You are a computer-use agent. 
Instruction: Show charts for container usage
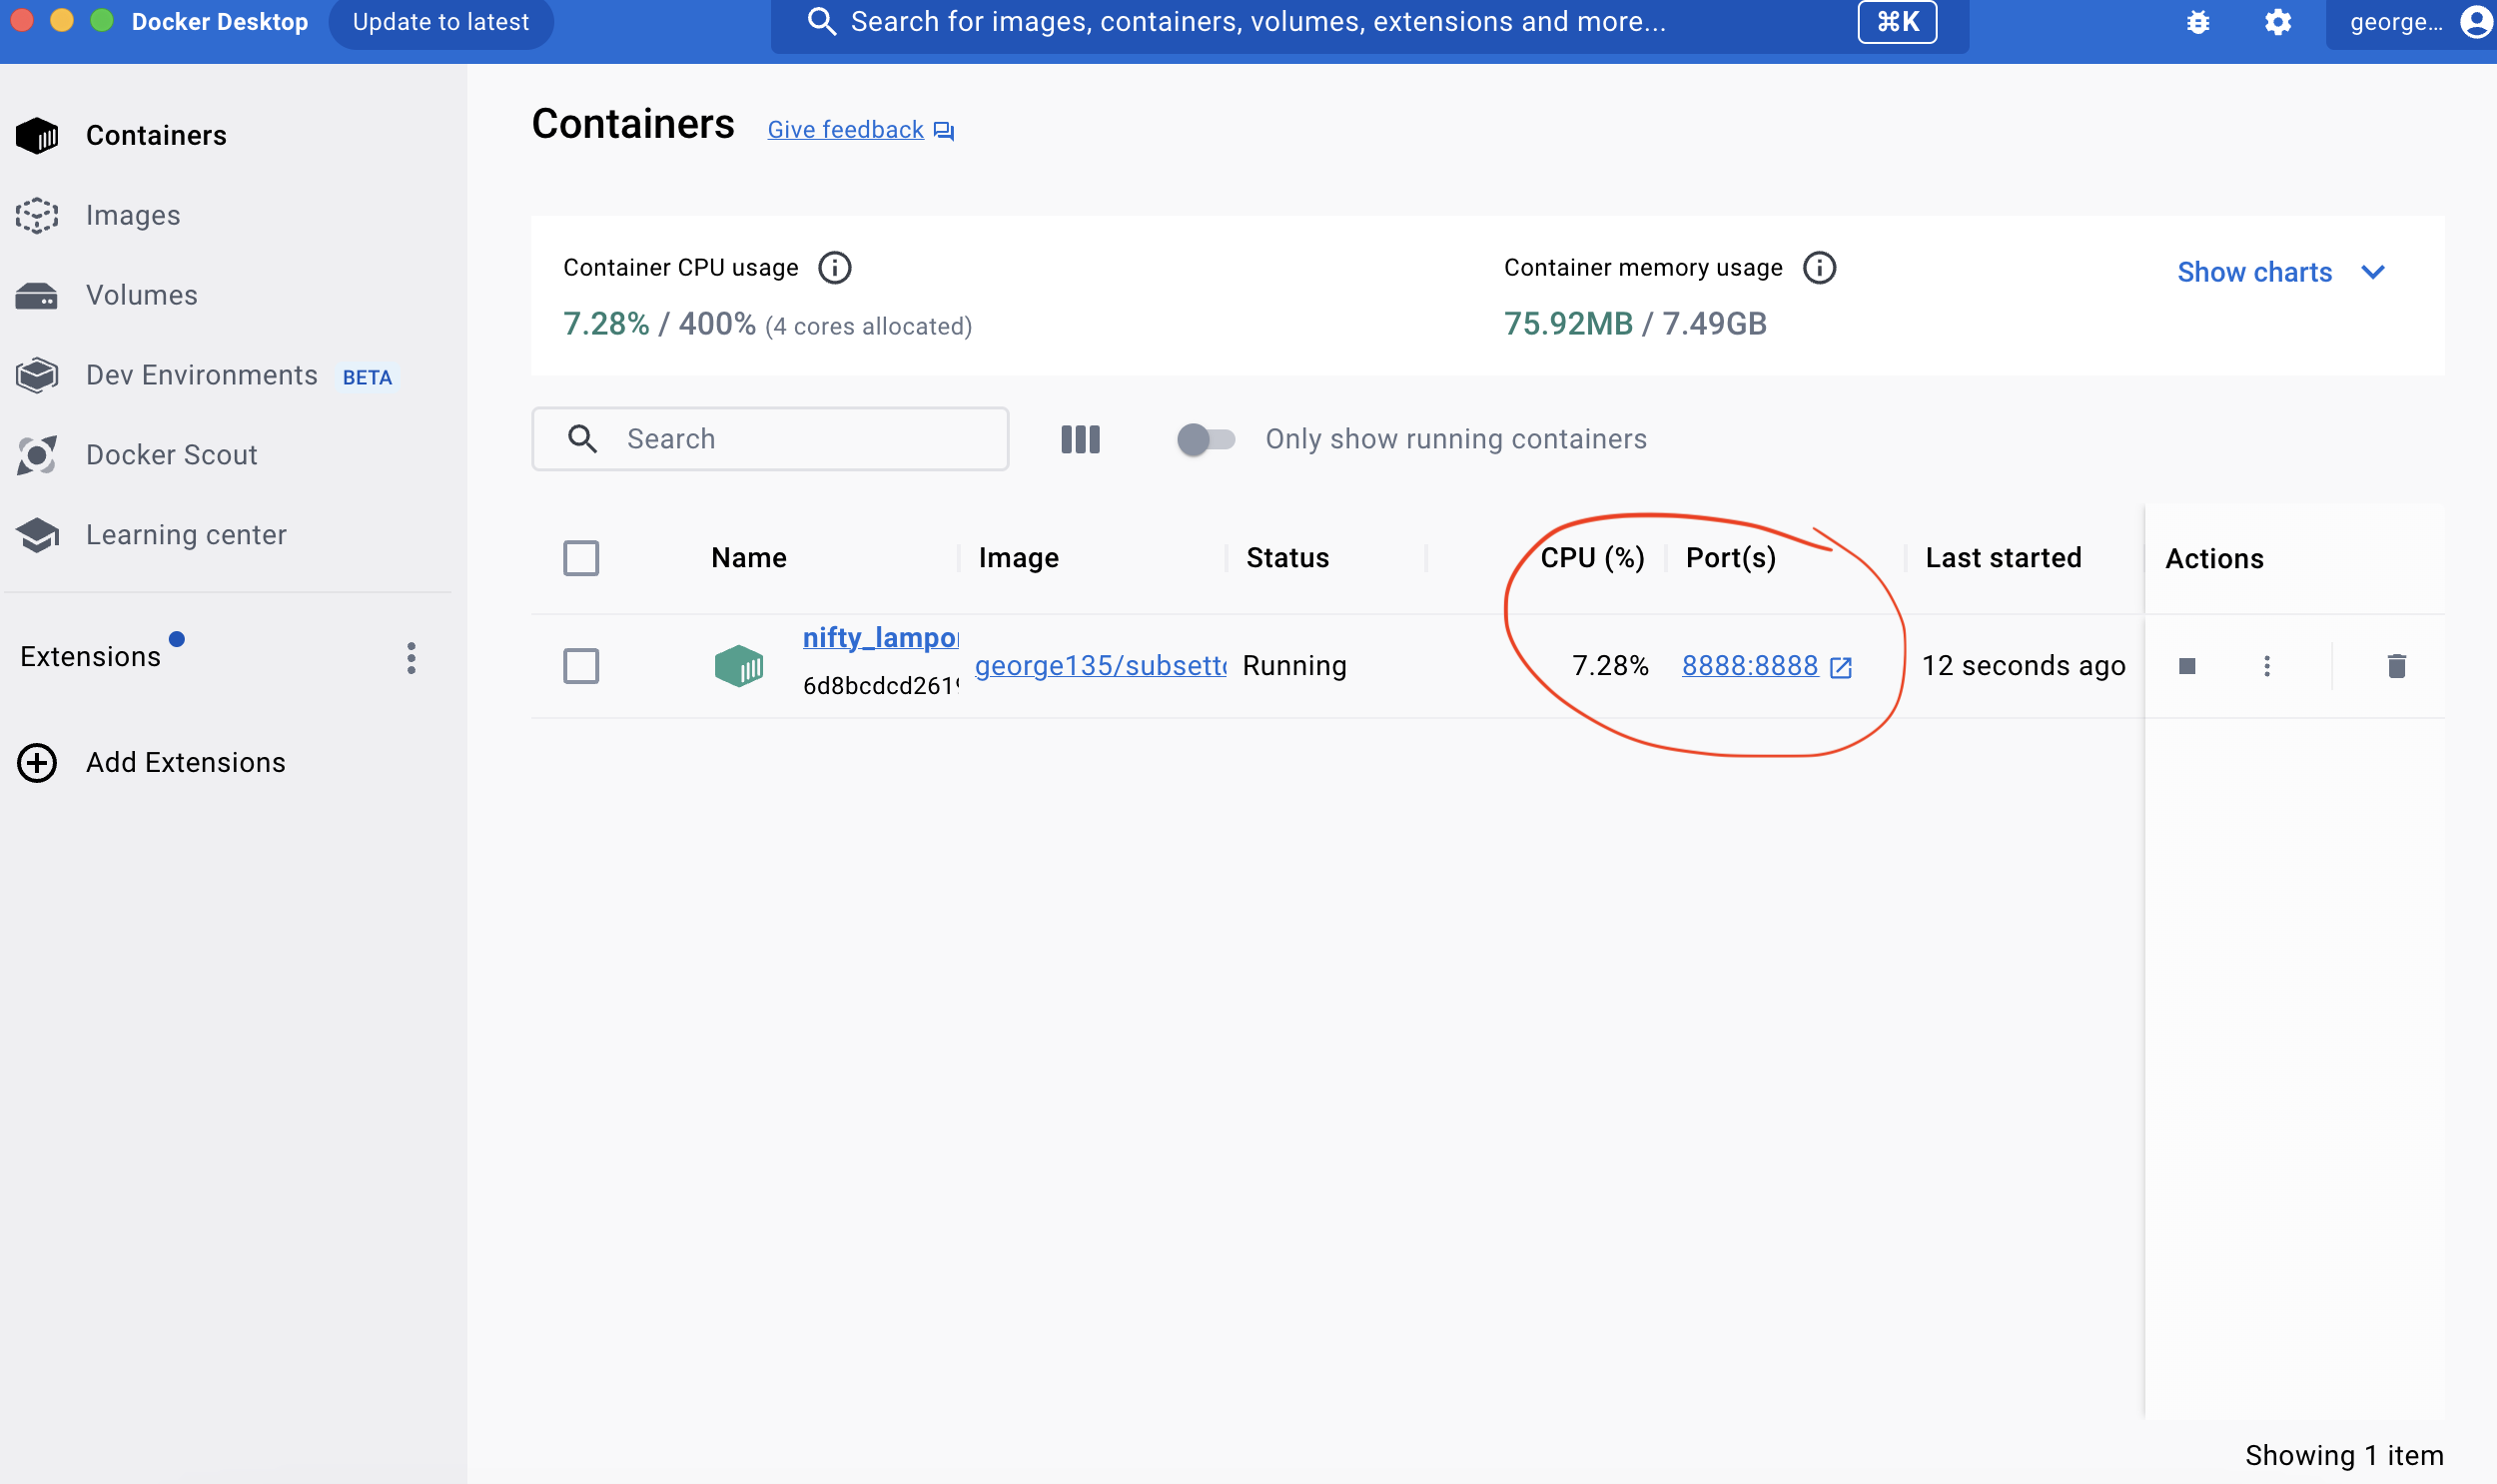click(x=2280, y=271)
